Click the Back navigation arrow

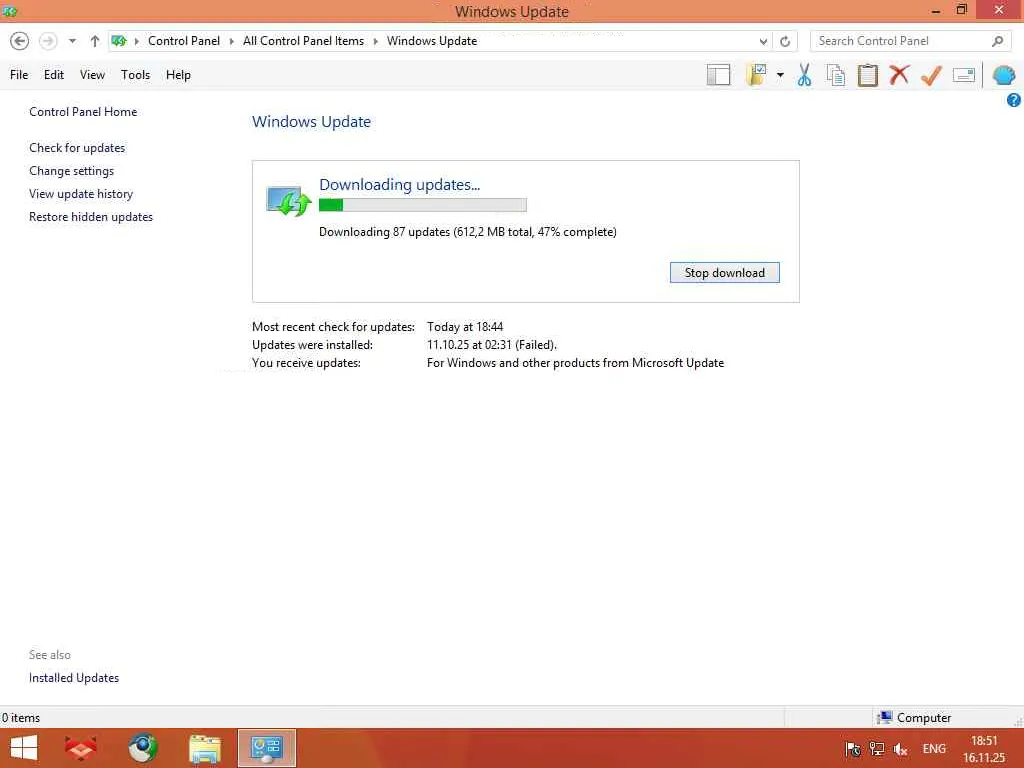pyautogui.click(x=20, y=41)
